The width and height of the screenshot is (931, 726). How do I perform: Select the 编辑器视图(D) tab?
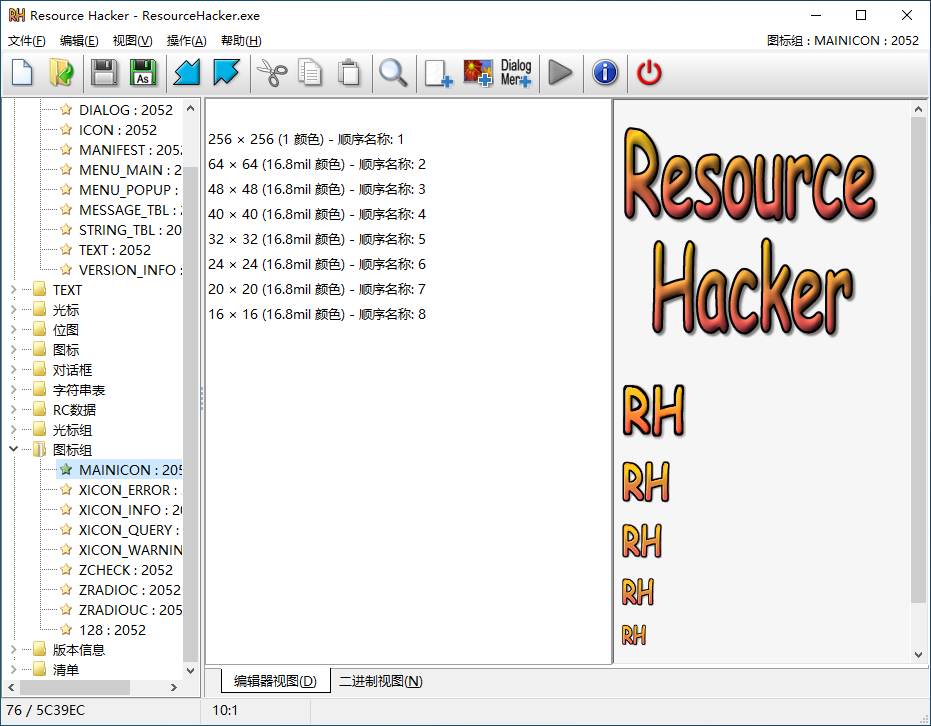276,681
